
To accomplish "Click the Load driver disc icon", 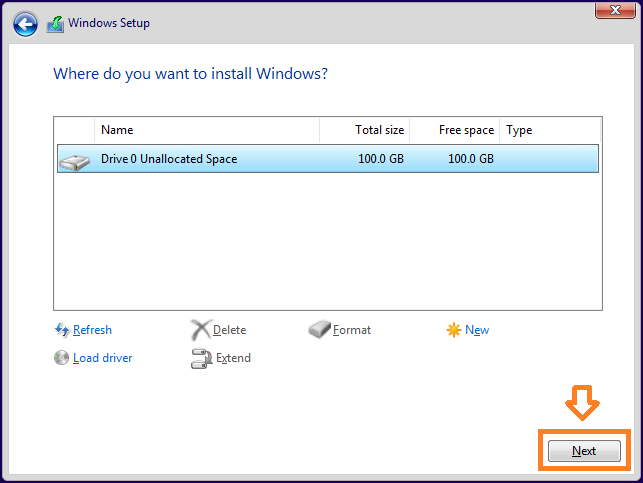I will click(62, 358).
